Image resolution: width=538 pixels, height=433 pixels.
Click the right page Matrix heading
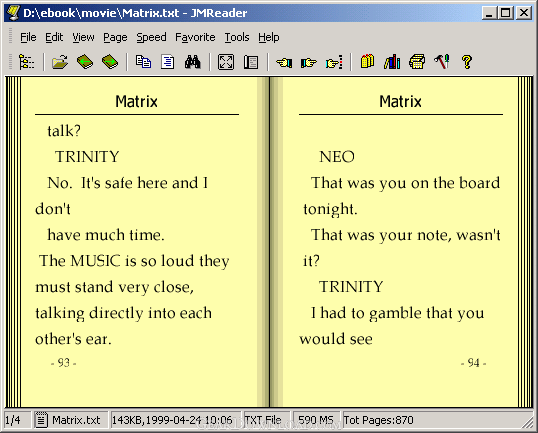400,102
